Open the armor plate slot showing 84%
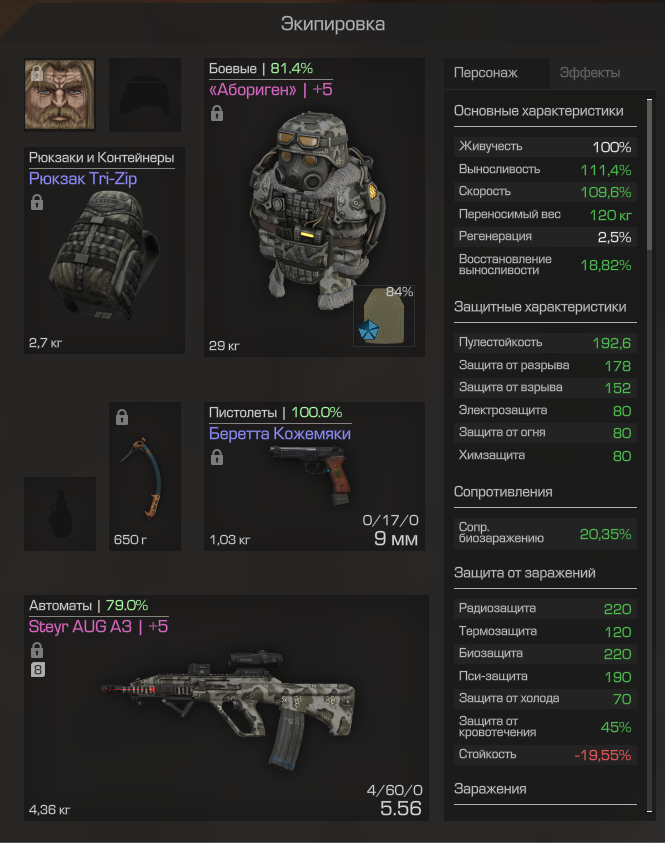Screen dimensions: 665x843 tap(384, 316)
